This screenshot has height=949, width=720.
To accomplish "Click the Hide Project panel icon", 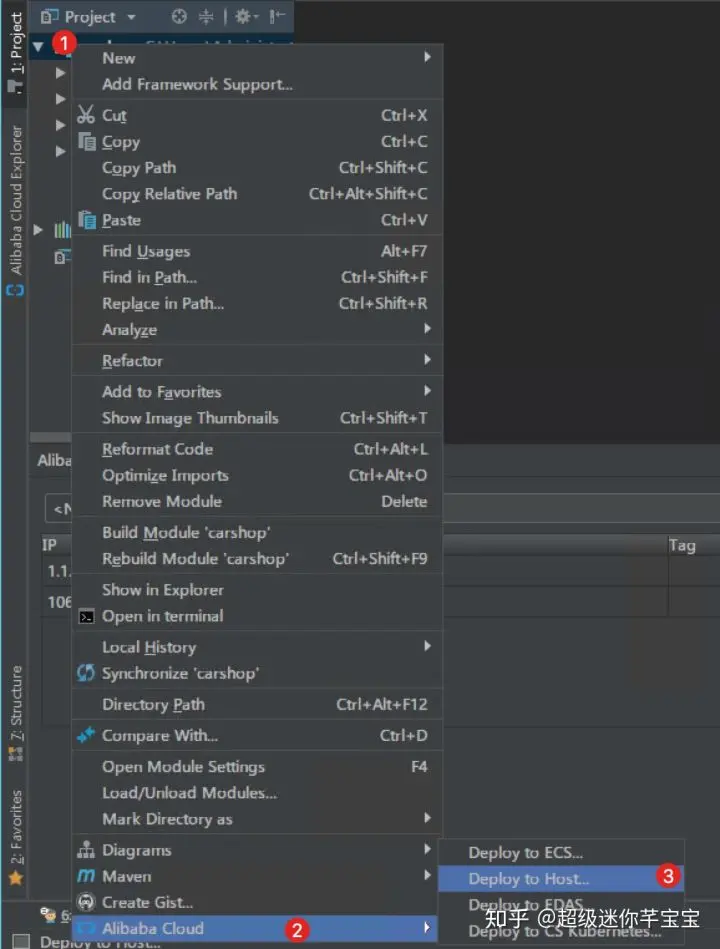I will click(277, 16).
